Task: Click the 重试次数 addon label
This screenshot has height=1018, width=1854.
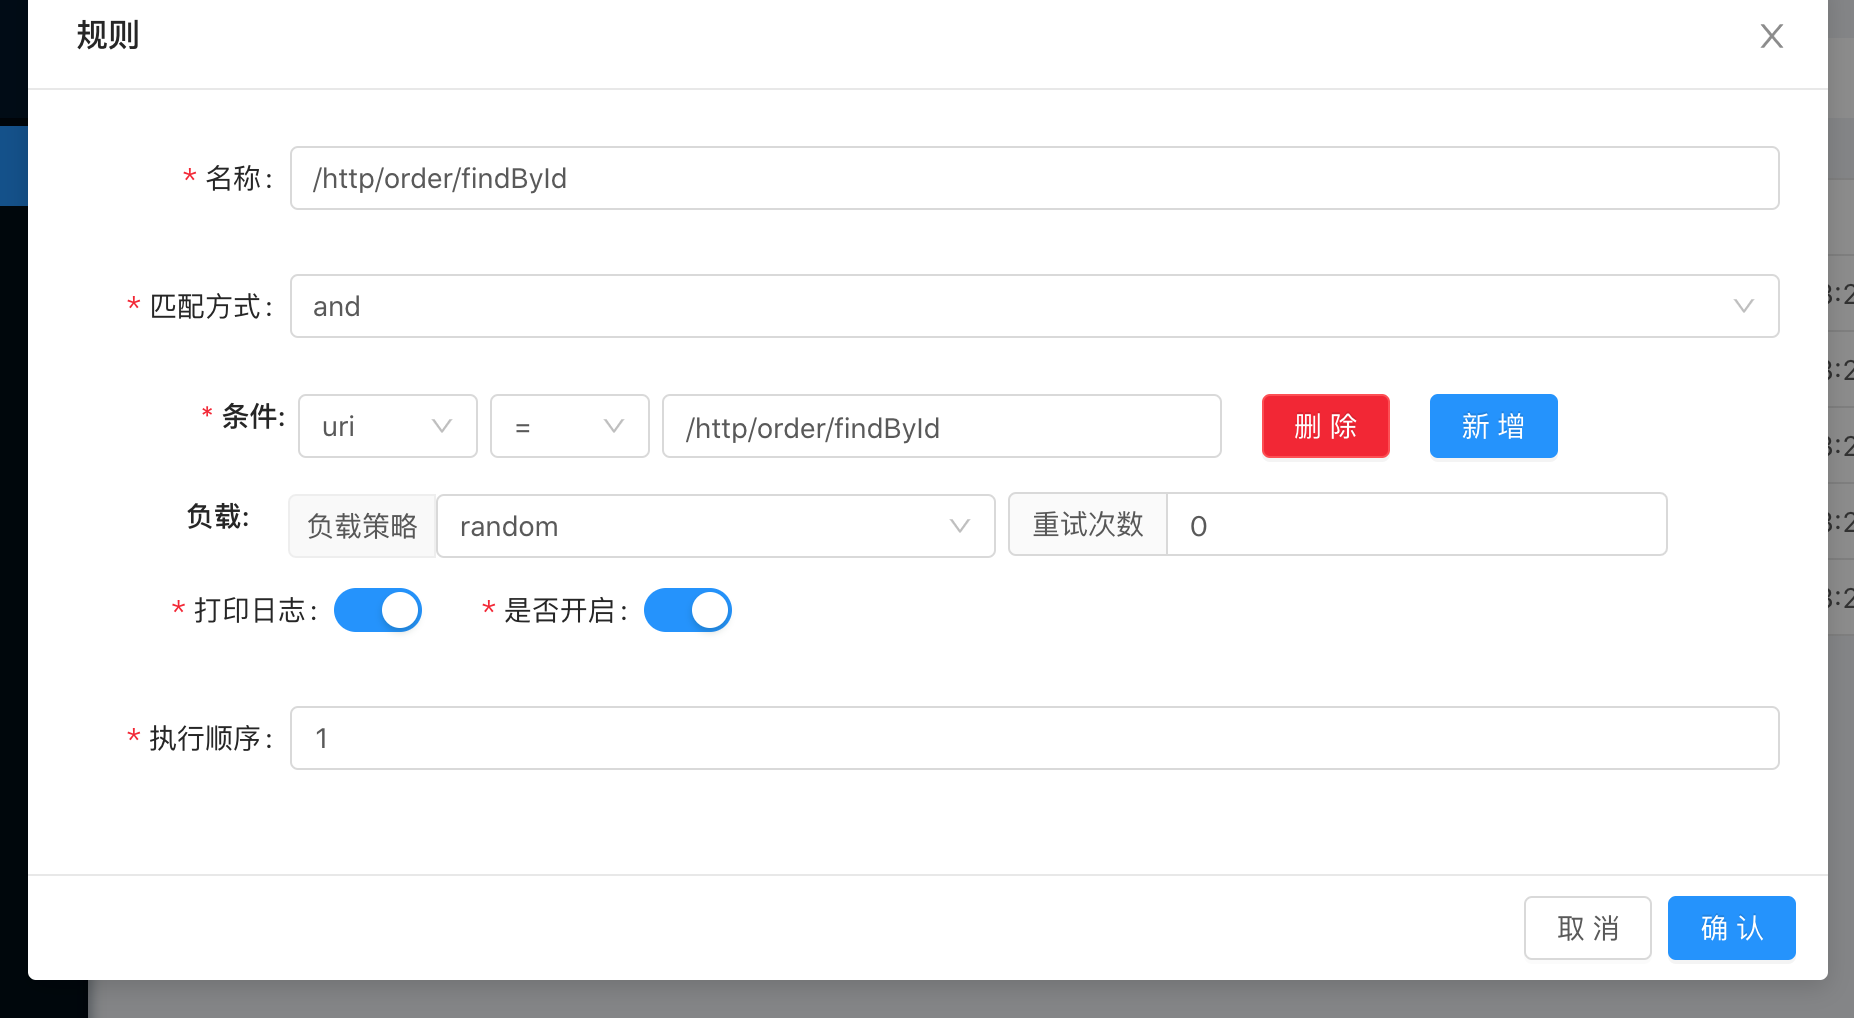Action: tap(1087, 524)
